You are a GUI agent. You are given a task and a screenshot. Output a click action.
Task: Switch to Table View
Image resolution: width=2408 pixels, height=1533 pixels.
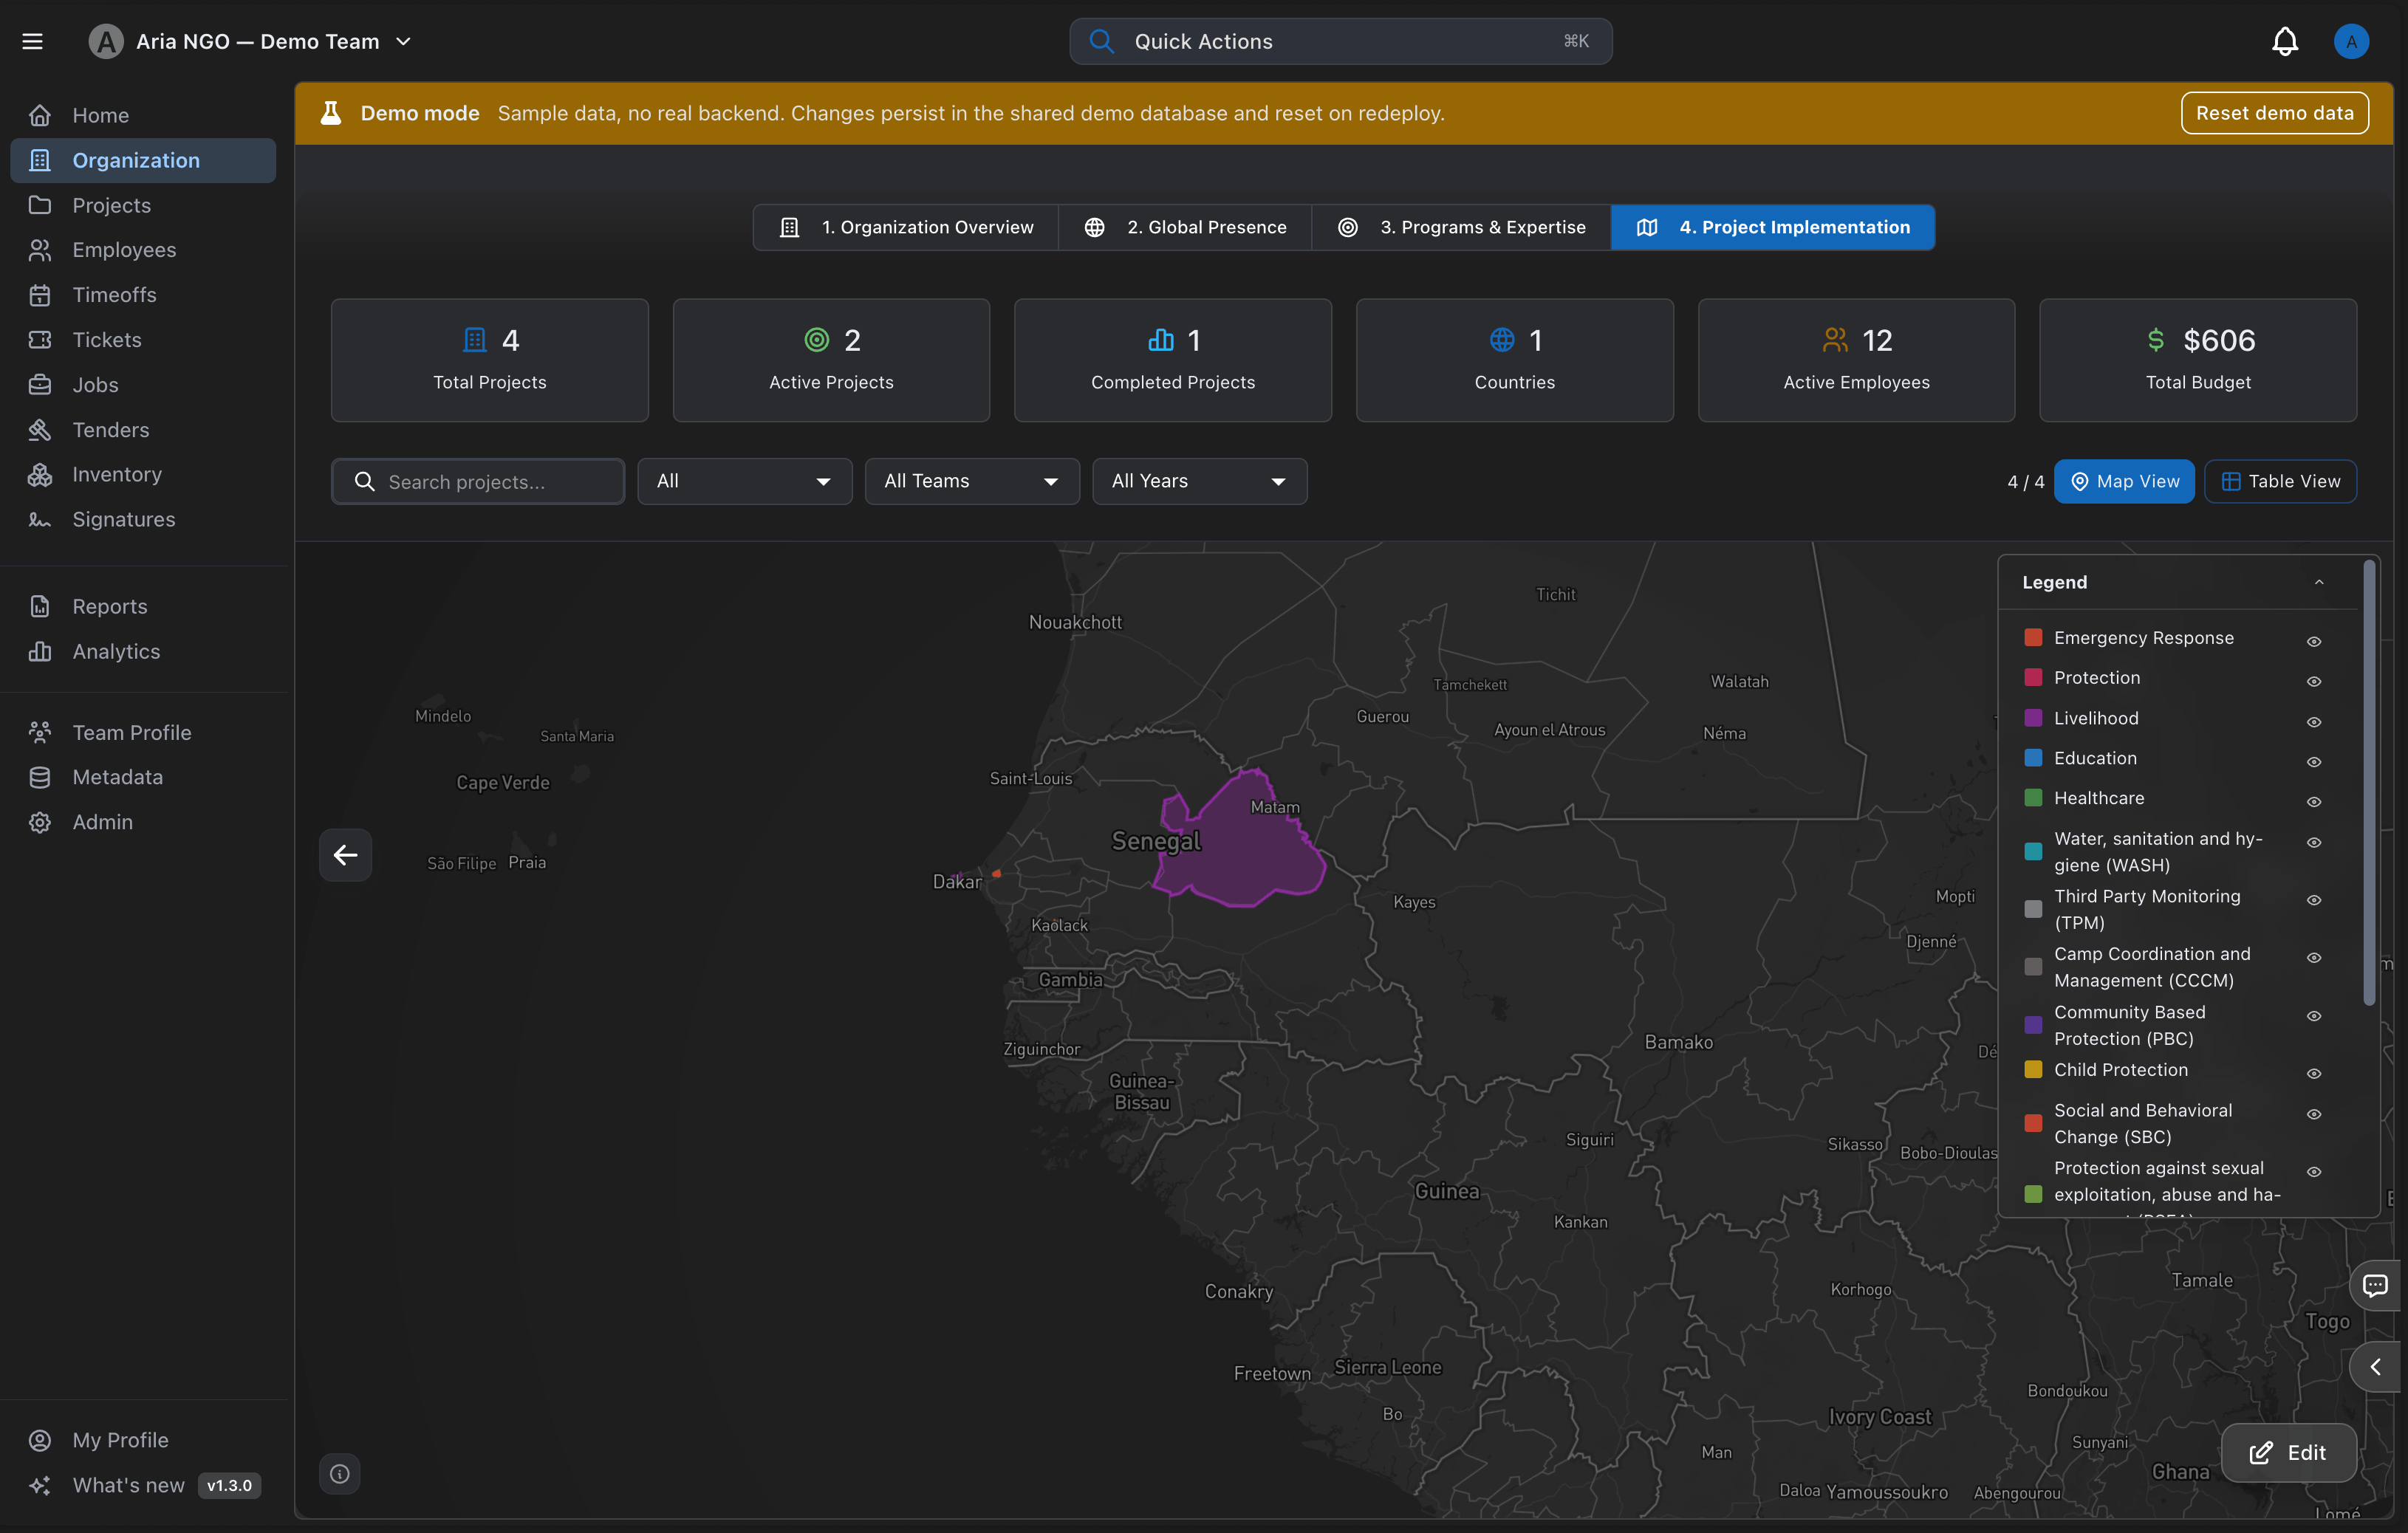point(2280,481)
